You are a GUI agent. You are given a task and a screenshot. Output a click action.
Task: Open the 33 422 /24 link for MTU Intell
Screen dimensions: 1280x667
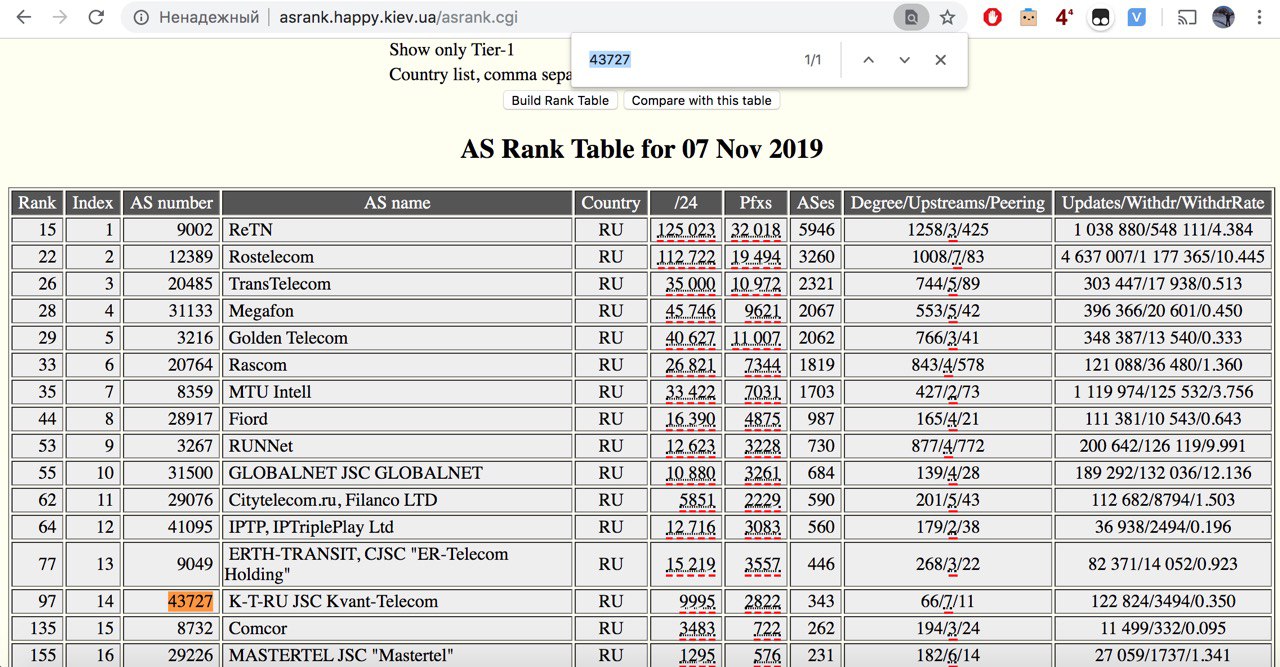tap(690, 392)
